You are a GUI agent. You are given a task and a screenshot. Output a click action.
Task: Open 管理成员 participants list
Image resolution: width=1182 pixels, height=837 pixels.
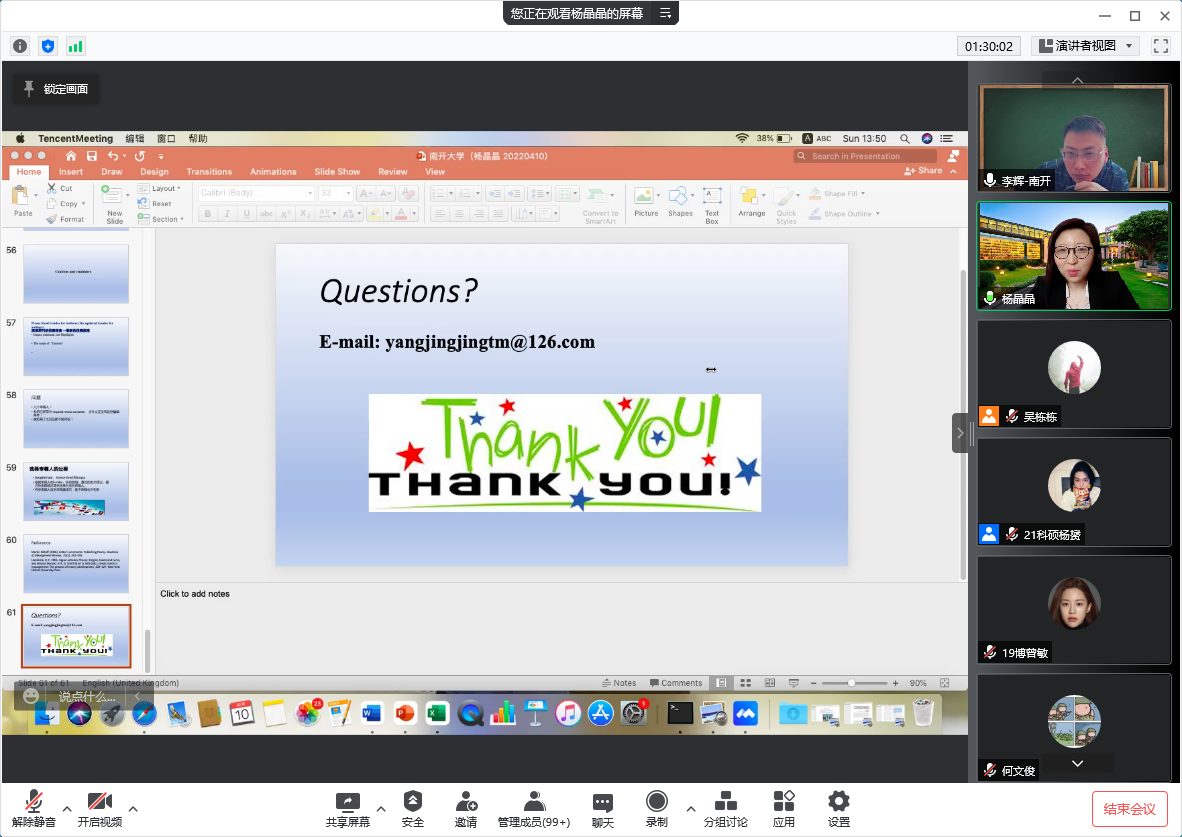pos(533,809)
